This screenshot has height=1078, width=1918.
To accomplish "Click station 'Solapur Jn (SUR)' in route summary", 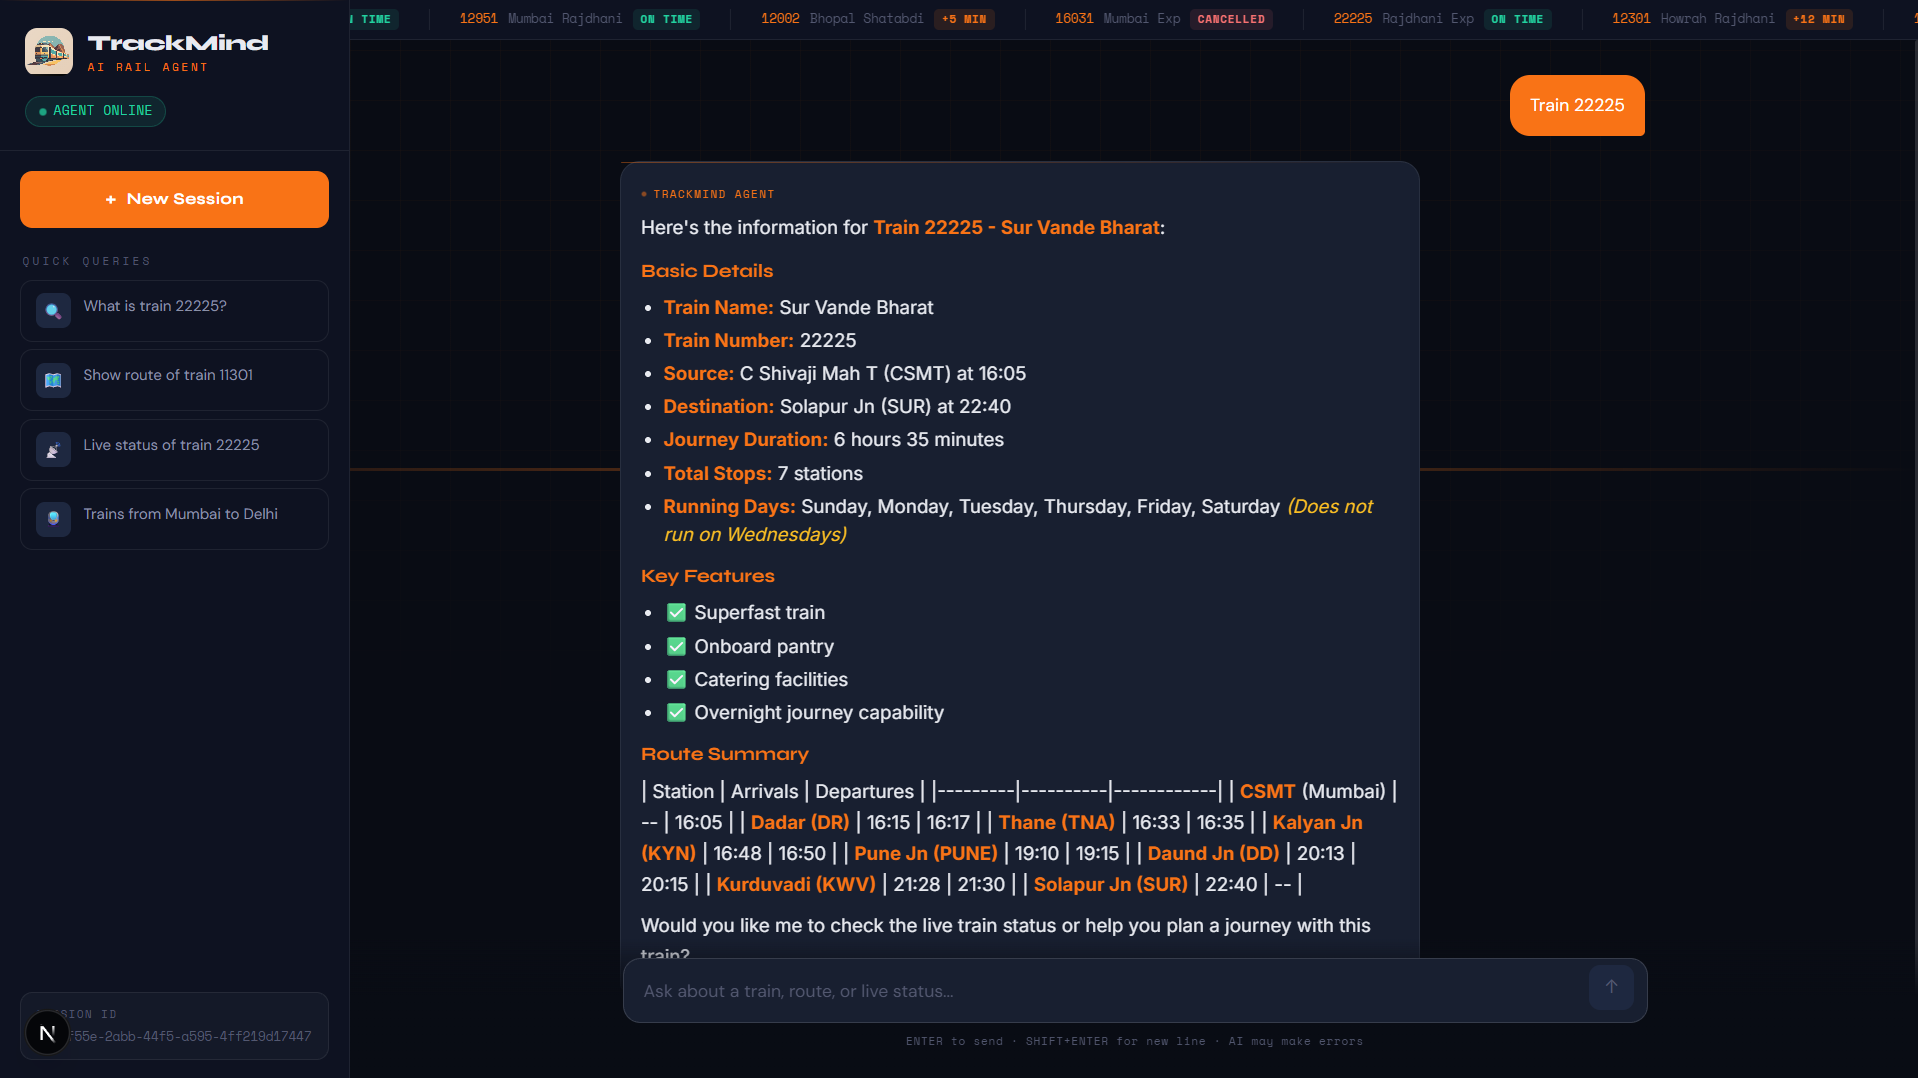I will coord(1110,885).
